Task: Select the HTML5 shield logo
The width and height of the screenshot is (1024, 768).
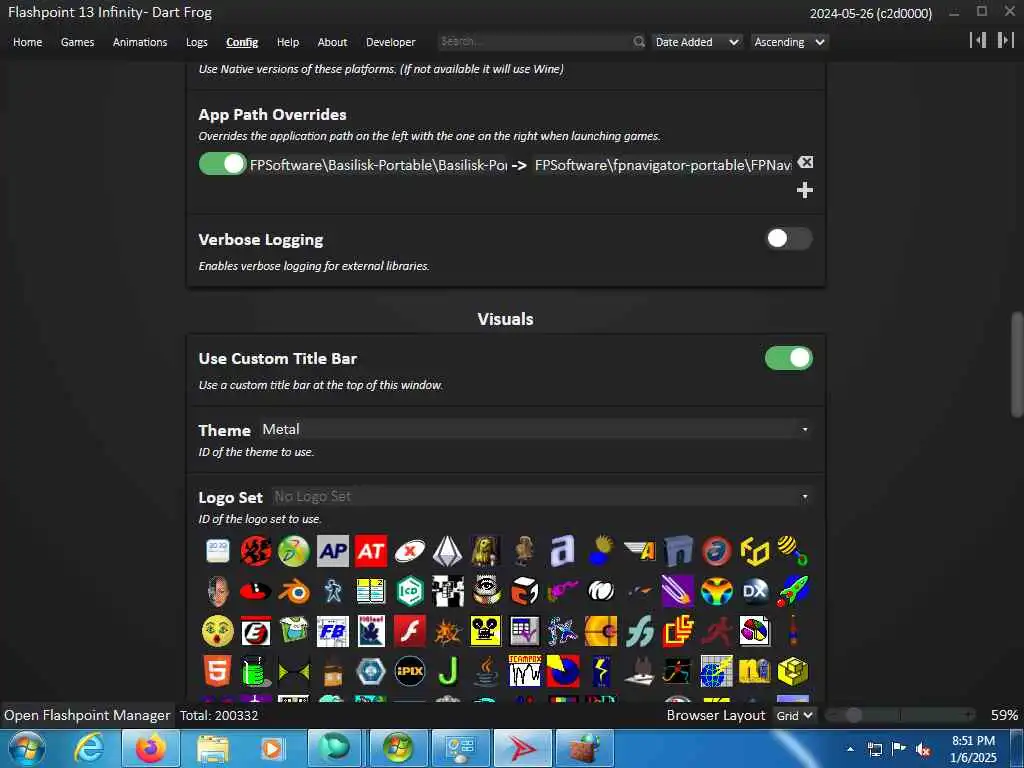Action: point(217,671)
